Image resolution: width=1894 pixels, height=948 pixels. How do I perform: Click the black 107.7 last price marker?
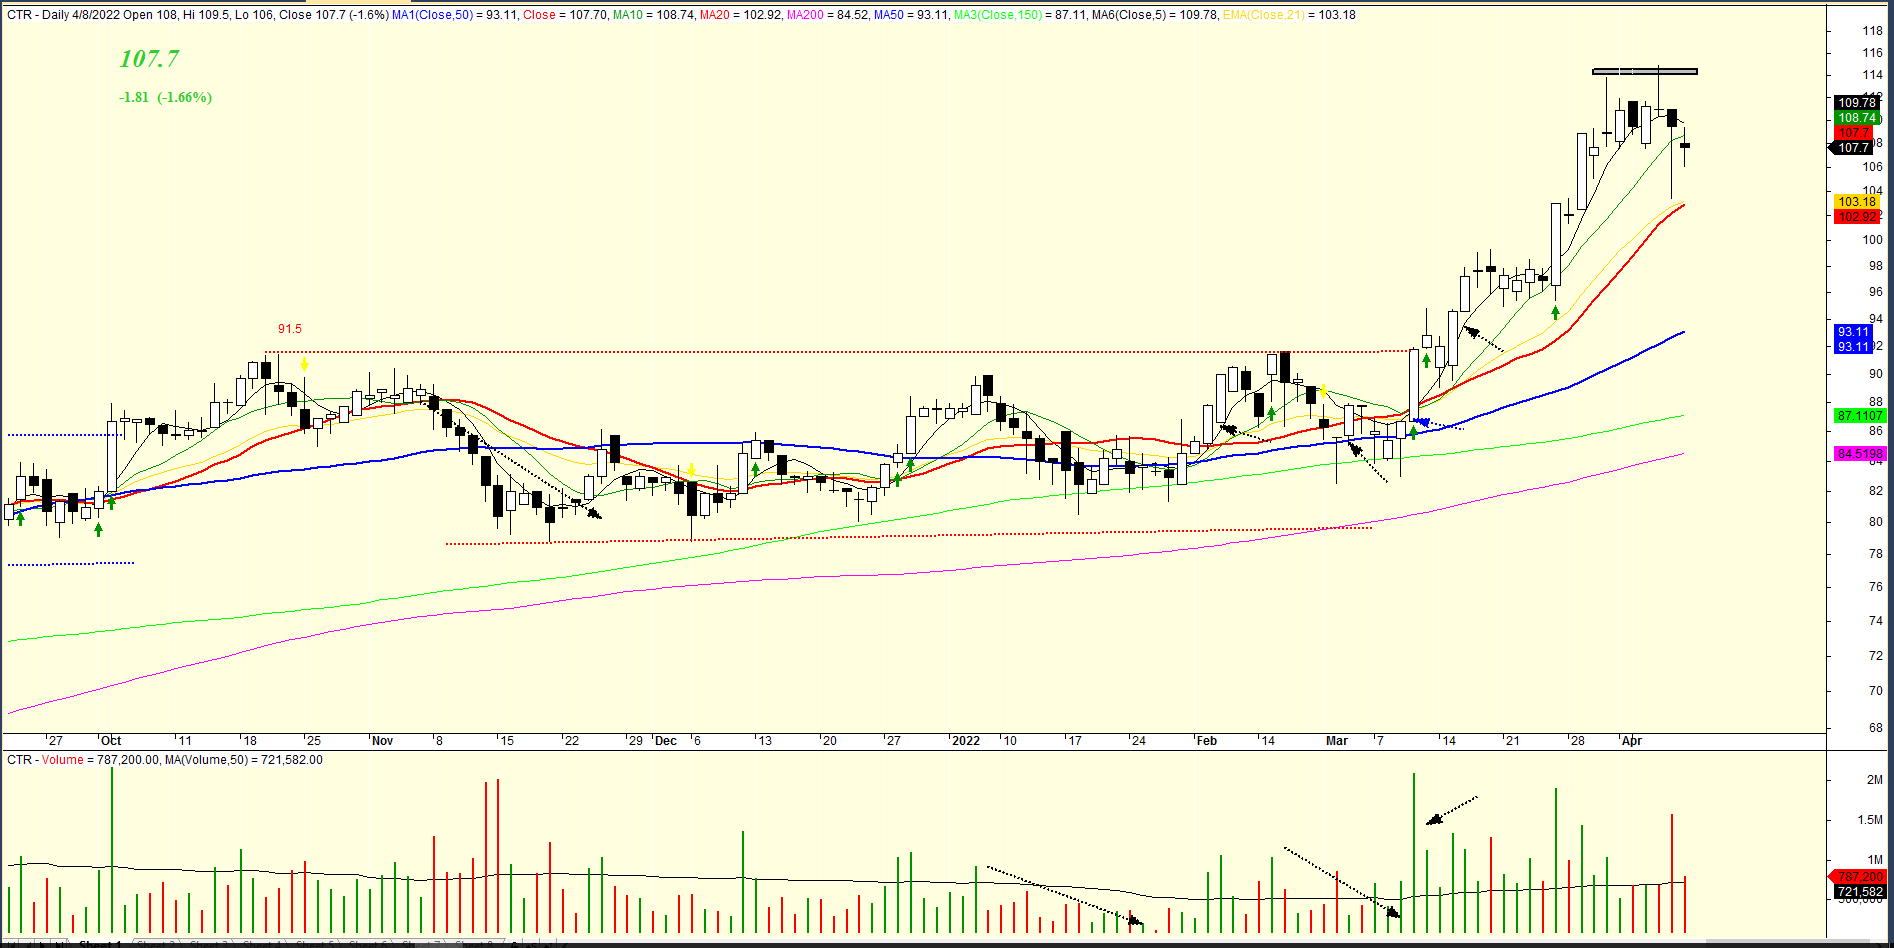point(1853,148)
